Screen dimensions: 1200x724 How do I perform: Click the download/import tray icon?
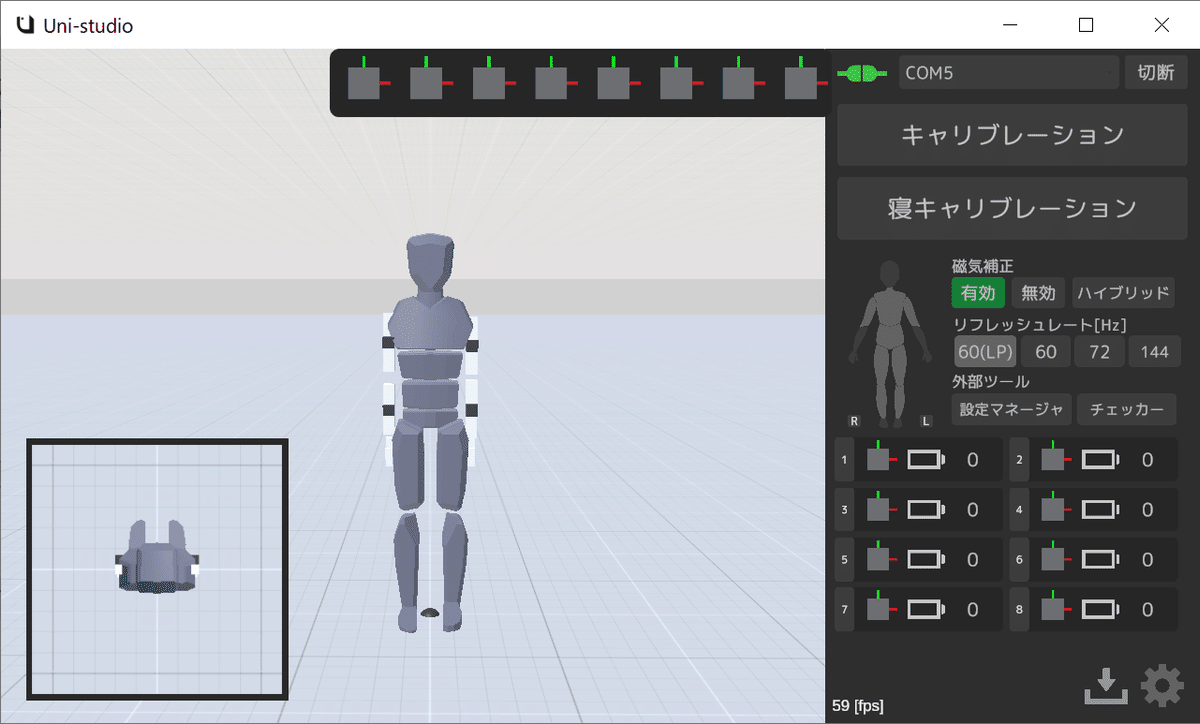tap(1106, 686)
